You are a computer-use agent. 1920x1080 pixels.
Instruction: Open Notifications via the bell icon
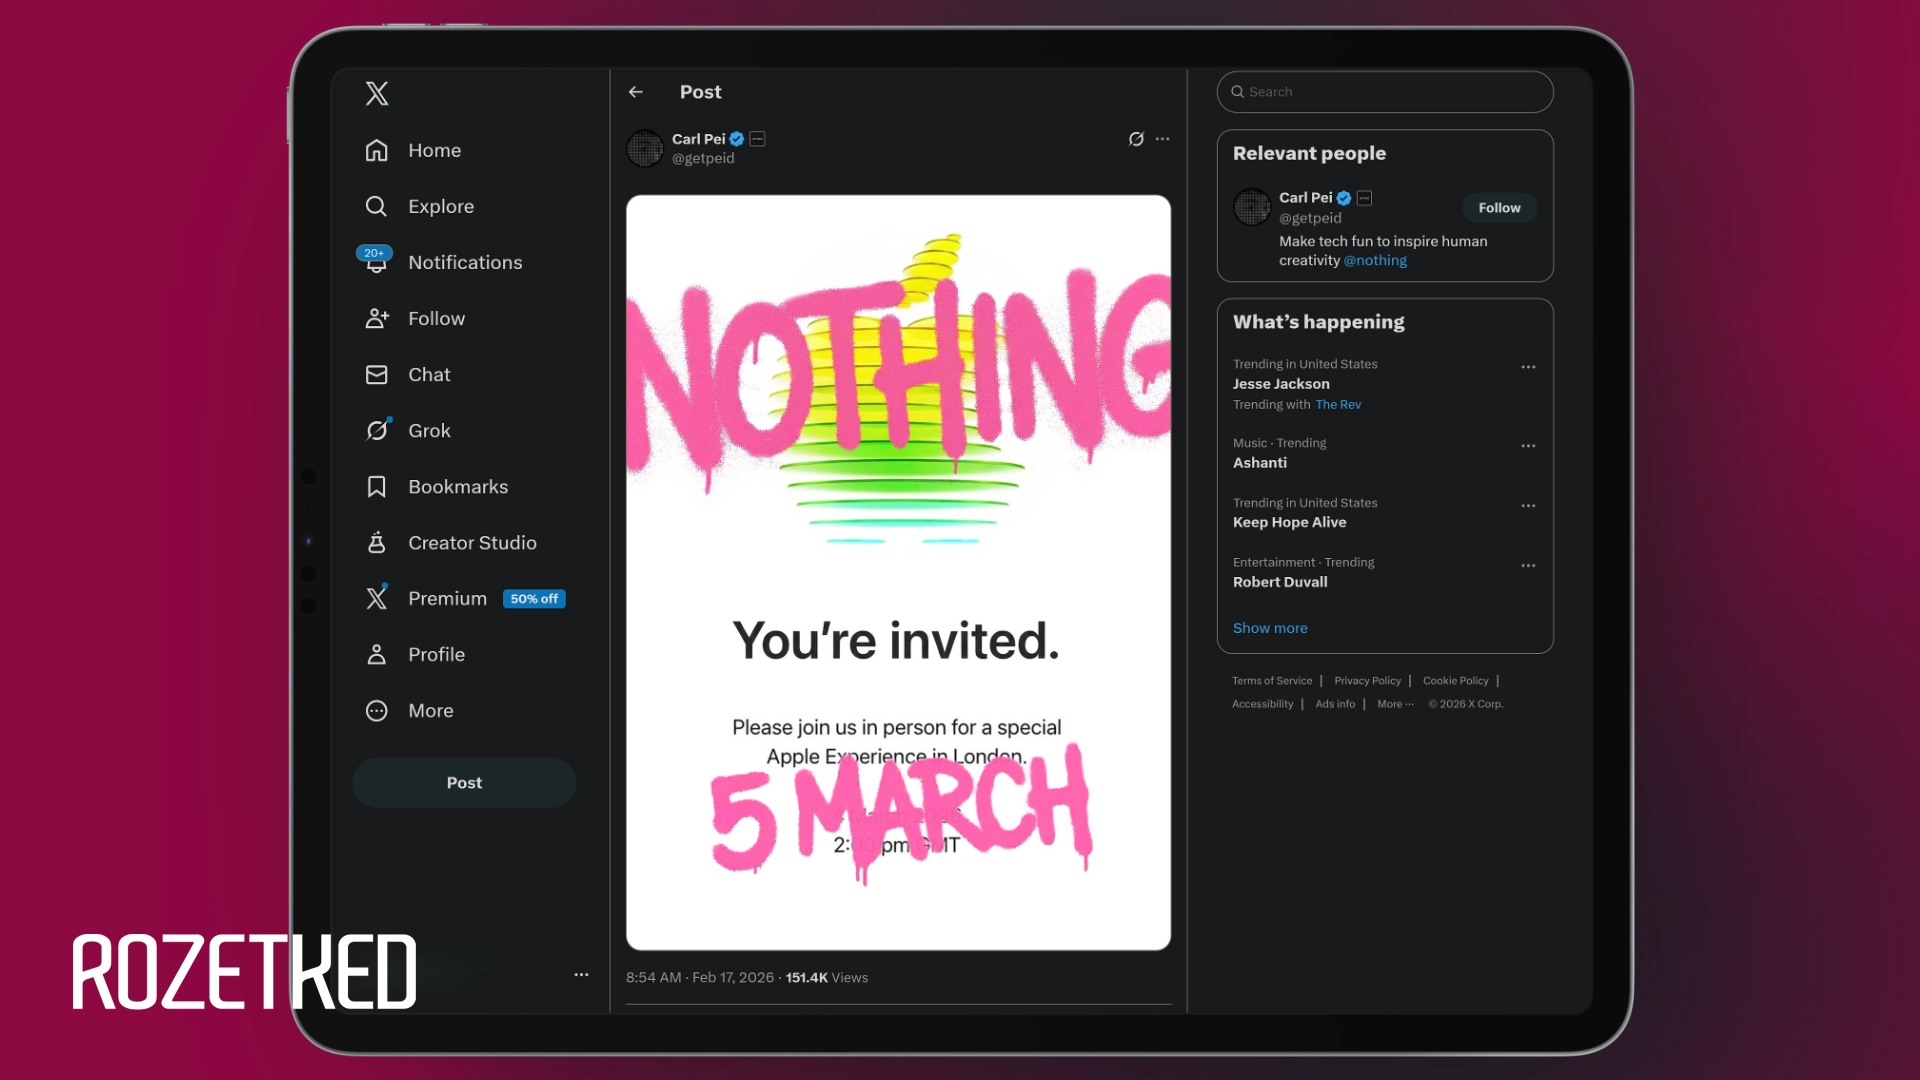[376, 262]
